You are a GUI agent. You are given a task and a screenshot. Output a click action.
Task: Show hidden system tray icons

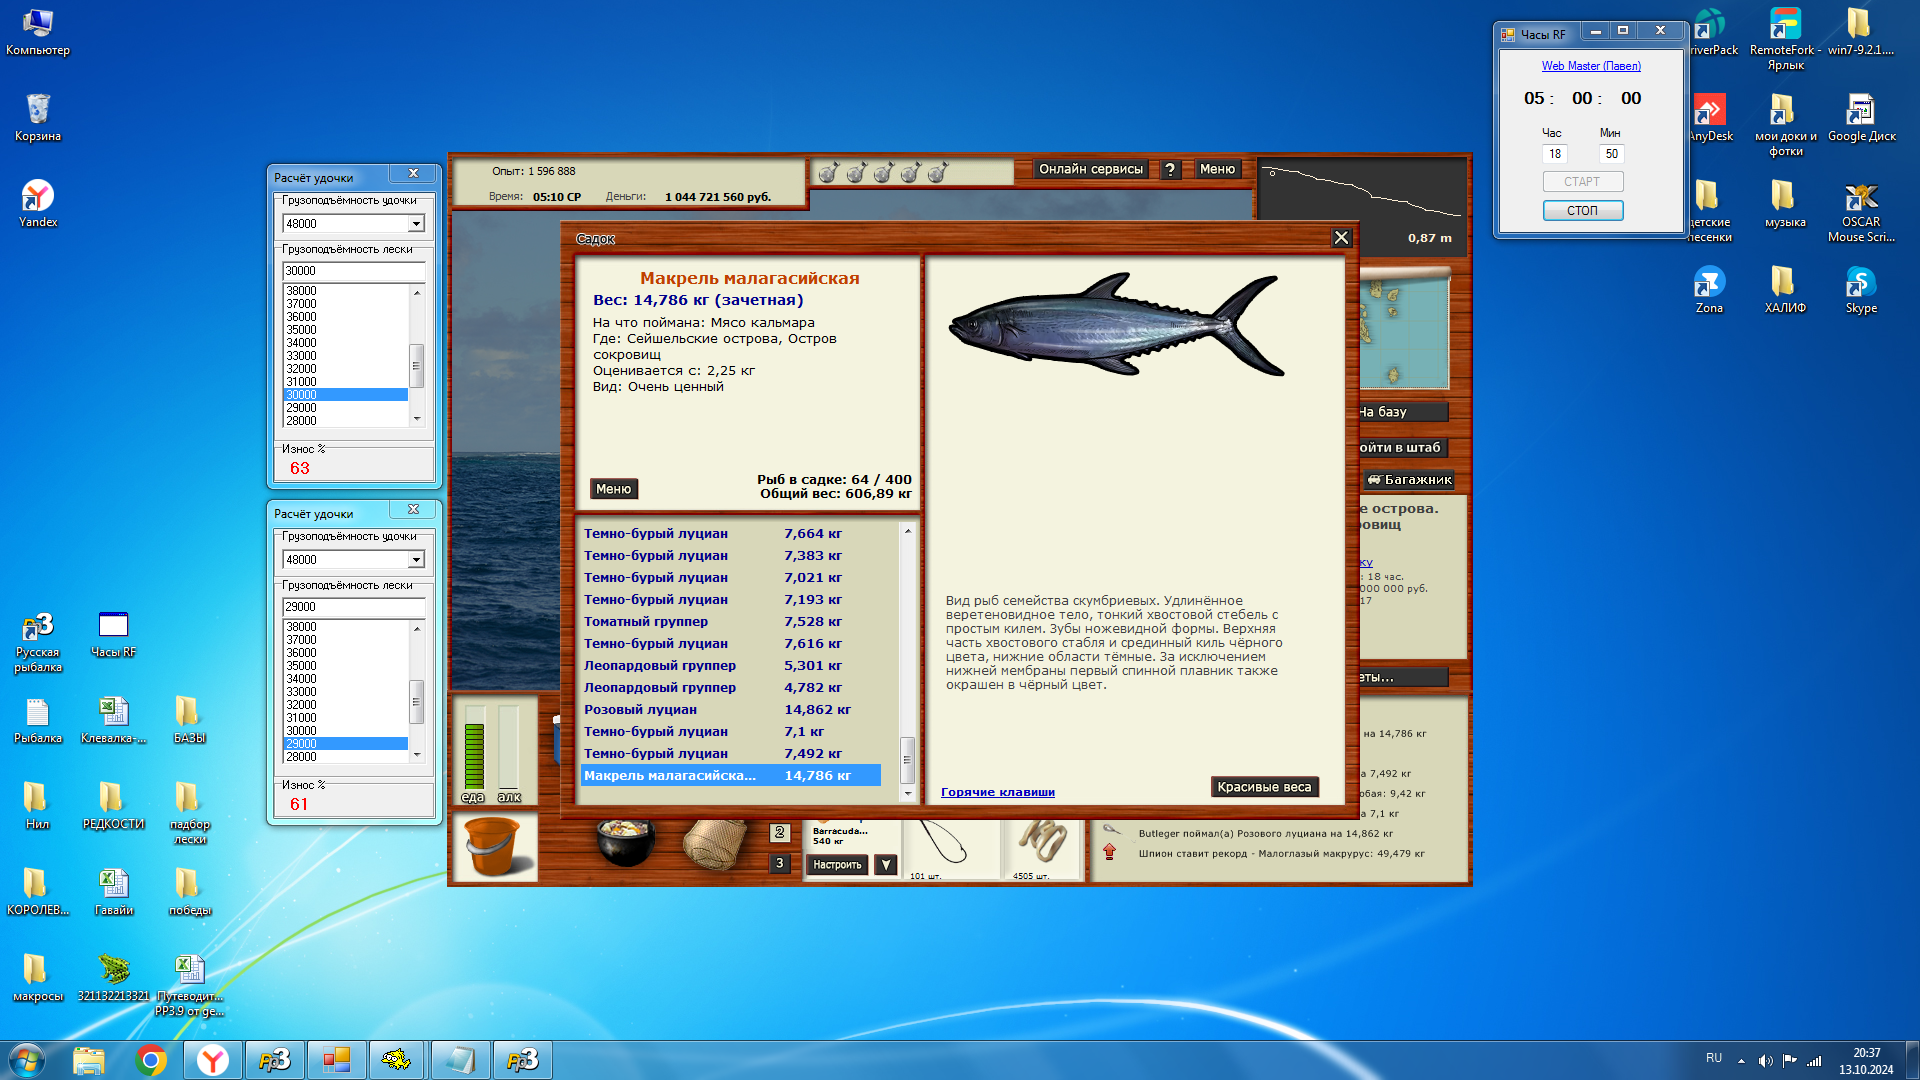pyautogui.click(x=1741, y=1061)
